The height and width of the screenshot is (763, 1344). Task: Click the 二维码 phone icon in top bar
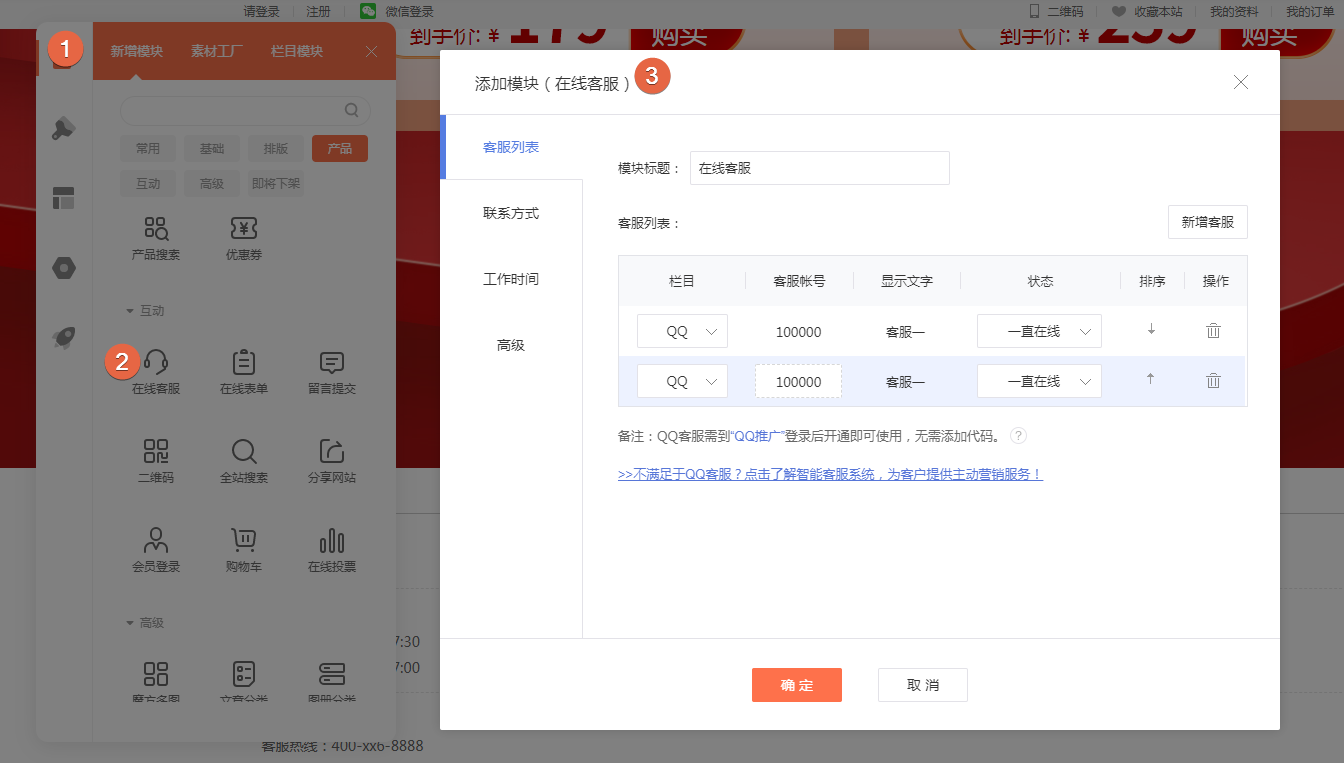1034,11
